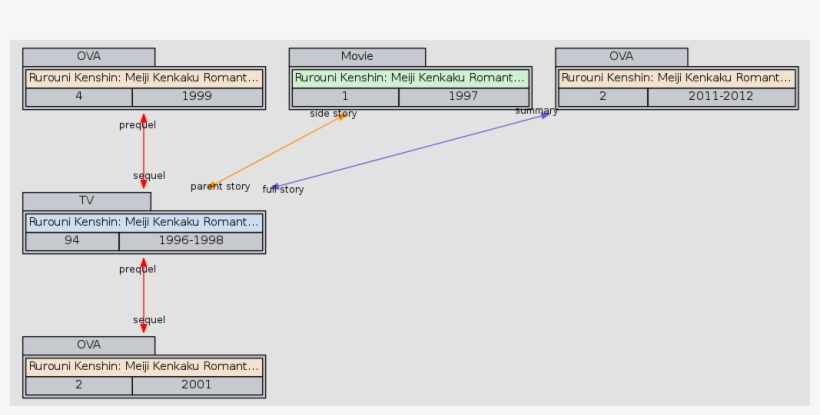Click the episode count 1 under Movie
Viewport: 820px width, 415px height.
tap(345, 97)
